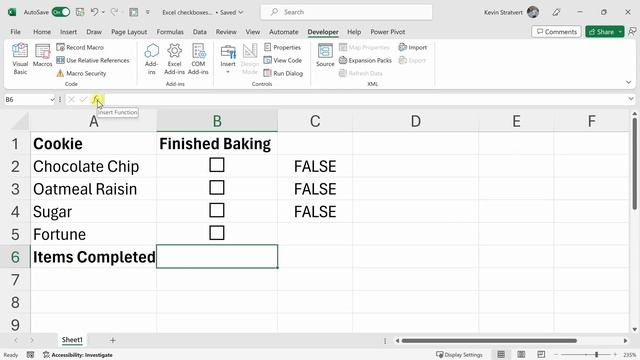This screenshot has height=360, width=640.
Task: Tick the Fortune cookie checkbox
Action: click(x=217, y=233)
